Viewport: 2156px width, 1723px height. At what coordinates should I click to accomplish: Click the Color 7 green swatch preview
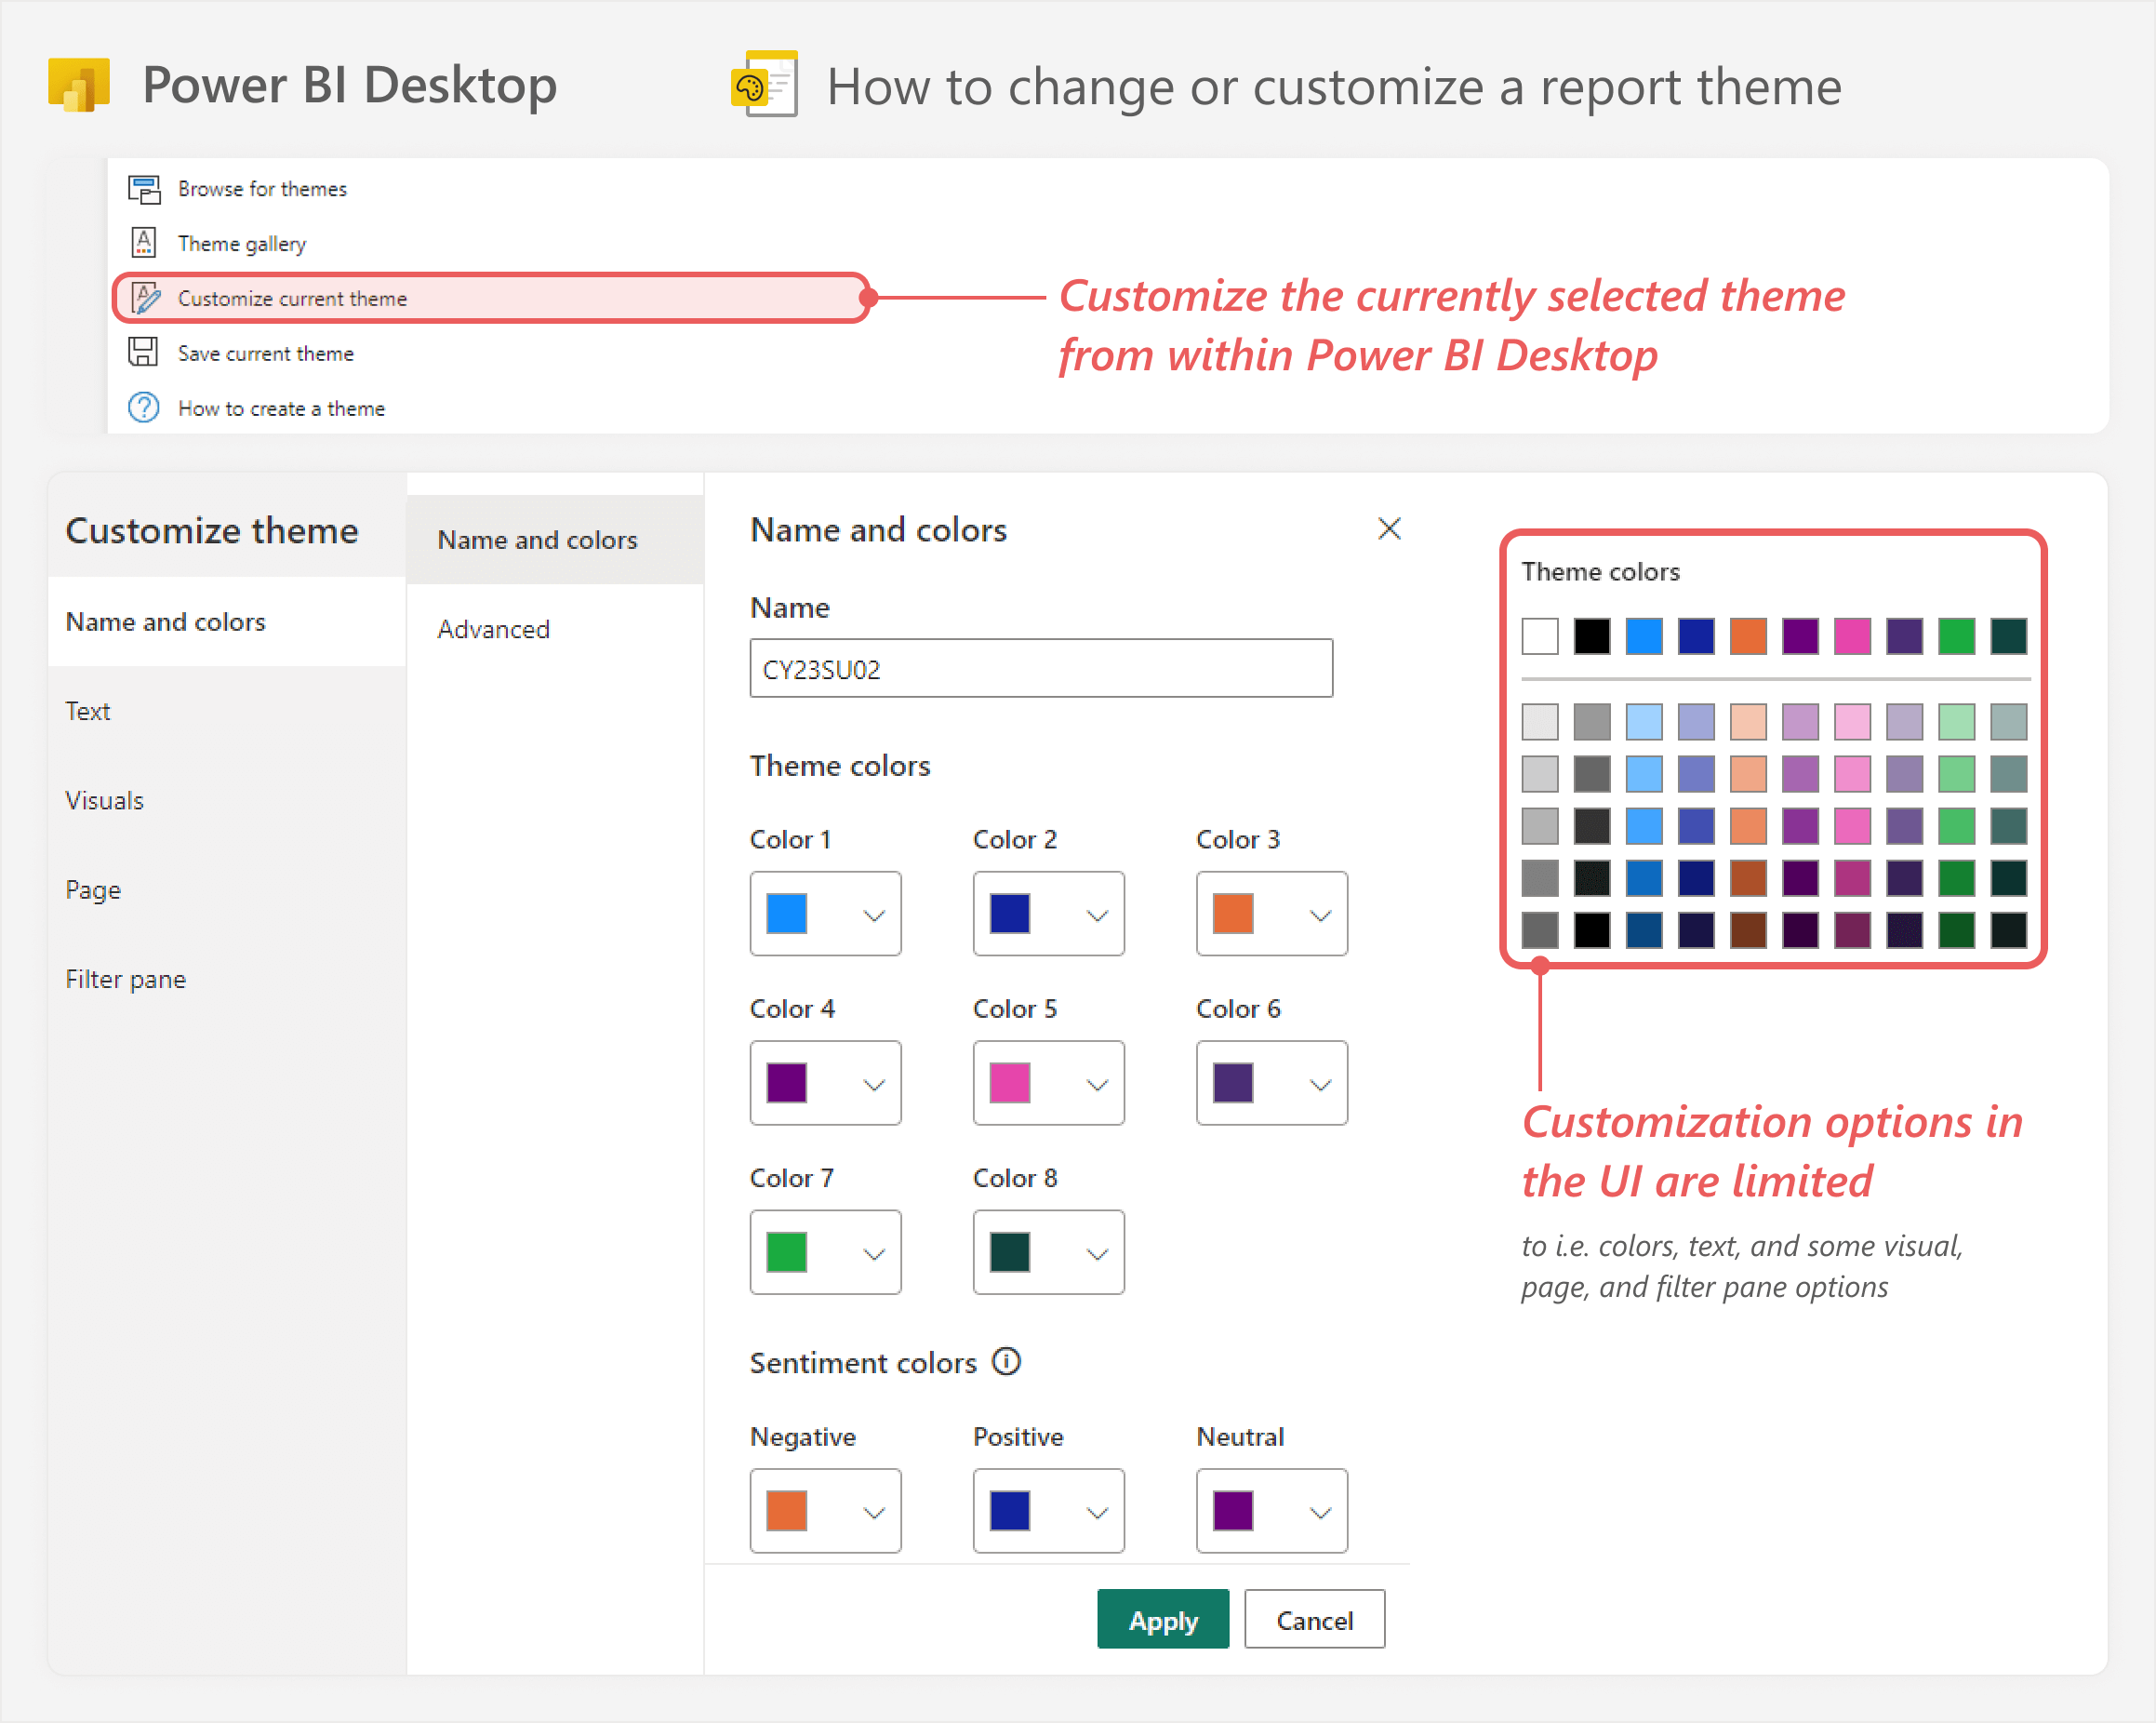[x=787, y=1252]
